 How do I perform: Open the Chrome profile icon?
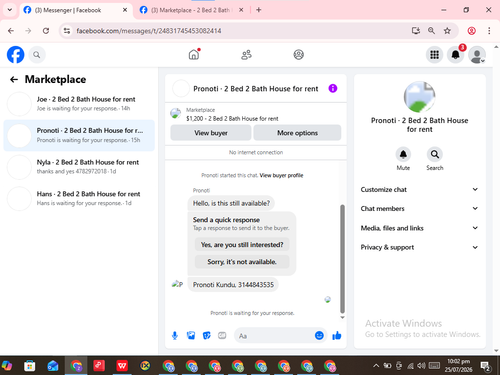coord(471,31)
